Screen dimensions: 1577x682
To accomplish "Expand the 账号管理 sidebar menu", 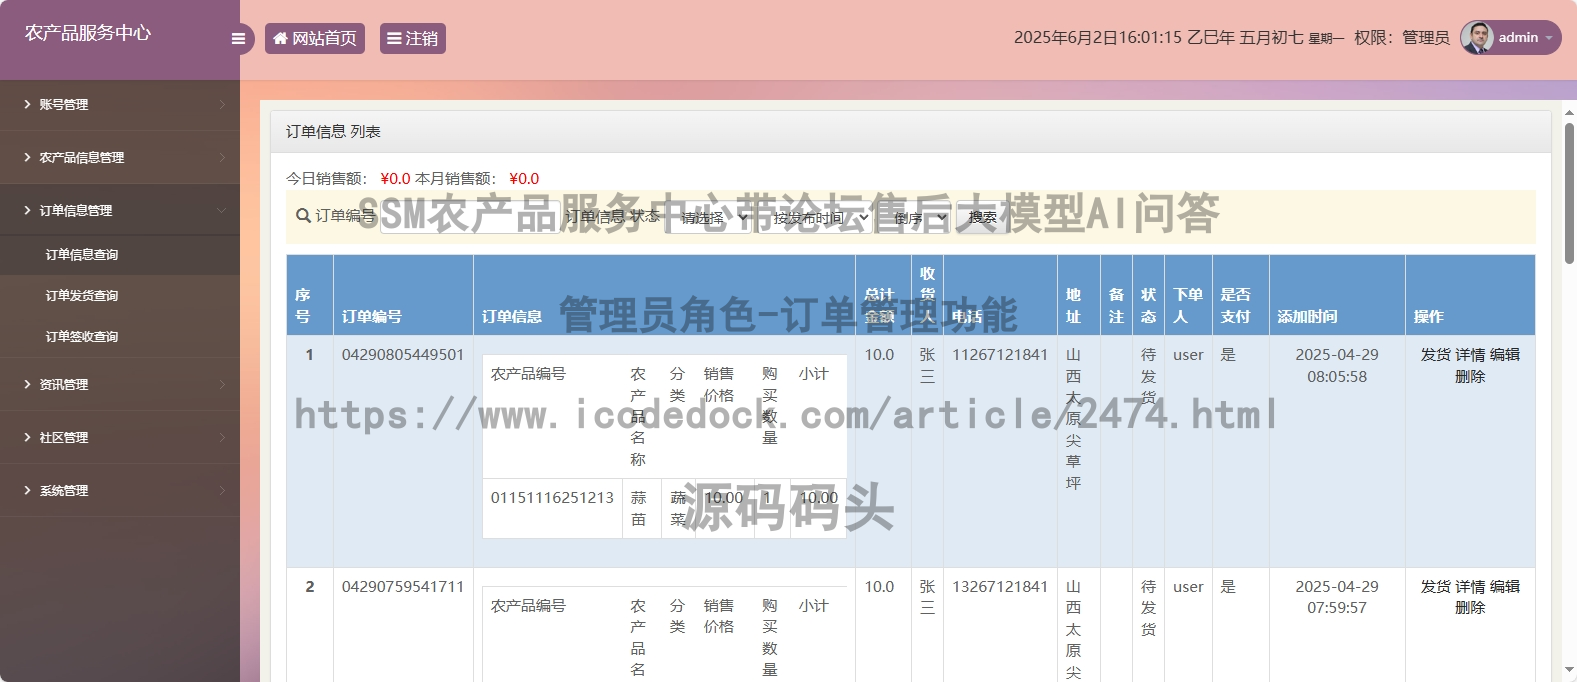I will [120, 104].
